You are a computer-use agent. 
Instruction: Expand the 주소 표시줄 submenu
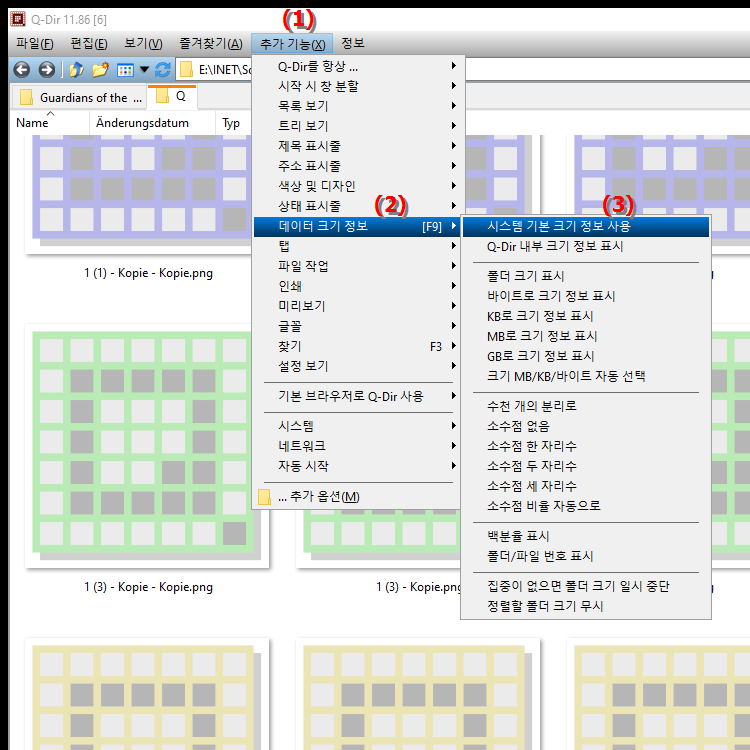pyautogui.click(x=357, y=166)
